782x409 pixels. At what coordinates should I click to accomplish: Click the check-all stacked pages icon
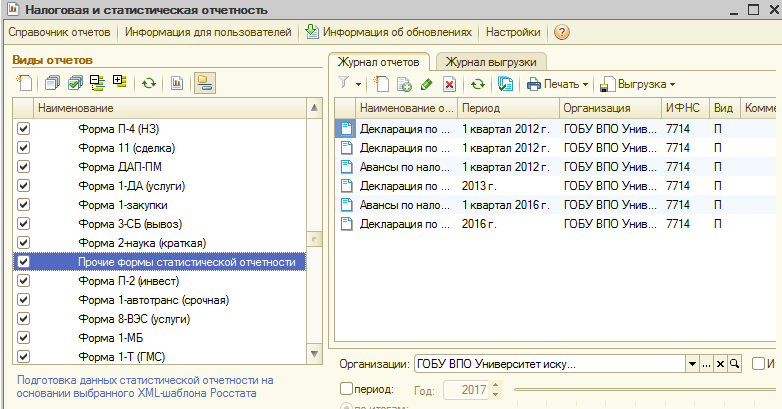(x=75, y=83)
